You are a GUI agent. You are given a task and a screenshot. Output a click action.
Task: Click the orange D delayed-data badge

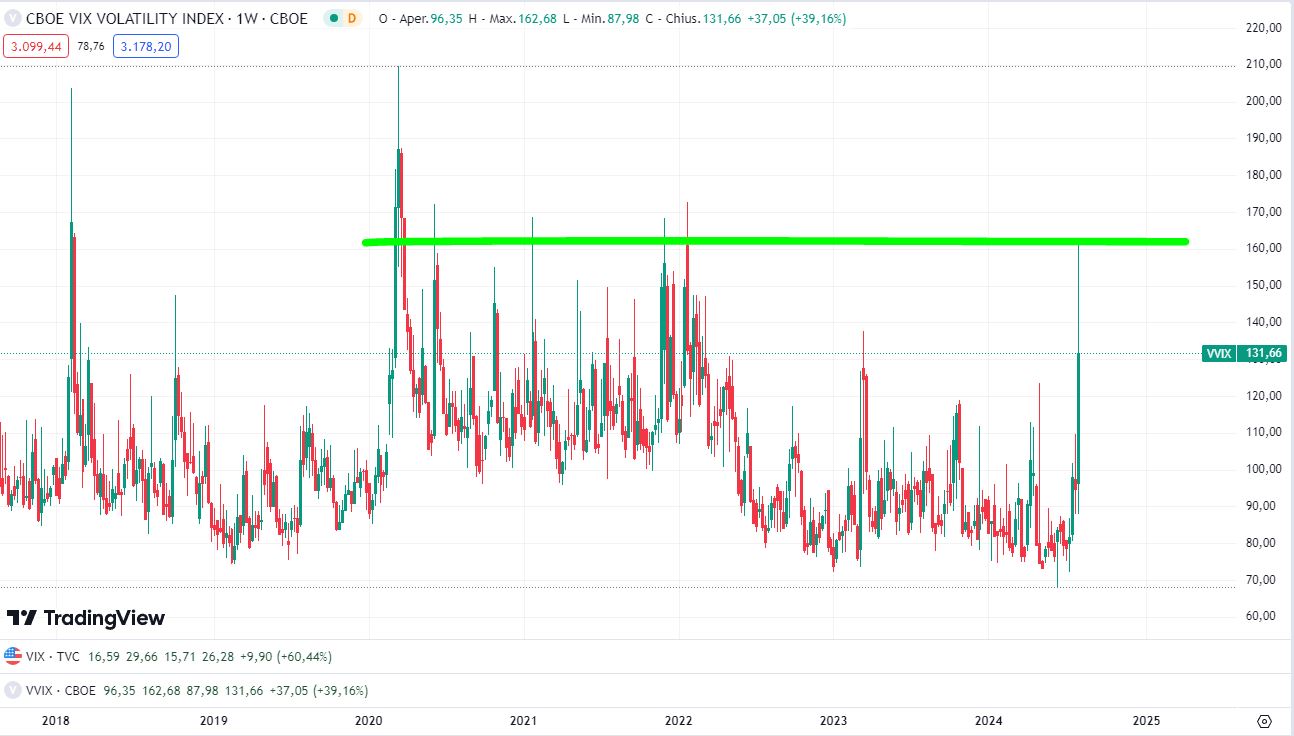352,18
